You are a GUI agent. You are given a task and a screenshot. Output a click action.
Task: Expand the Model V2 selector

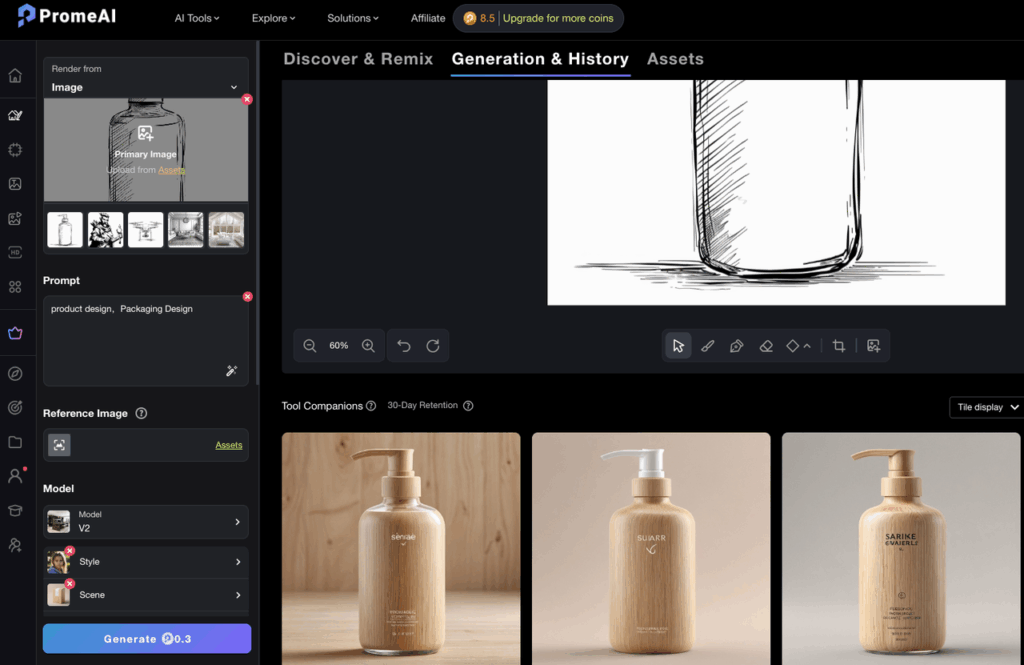[x=146, y=521]
